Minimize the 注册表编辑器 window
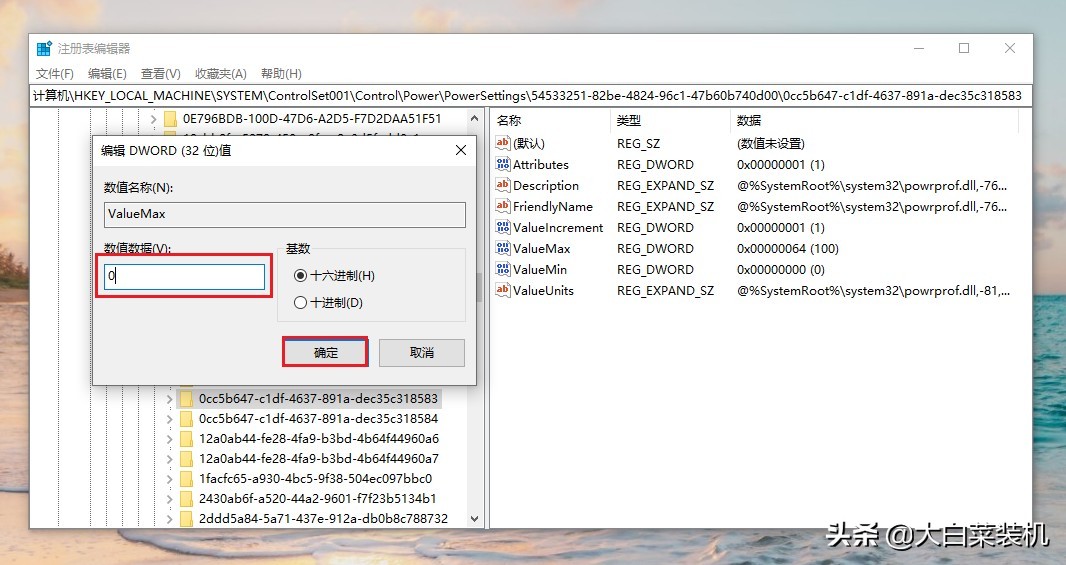Image resolution: width=1066 pixels, height=565 pixels. [919, 48]
